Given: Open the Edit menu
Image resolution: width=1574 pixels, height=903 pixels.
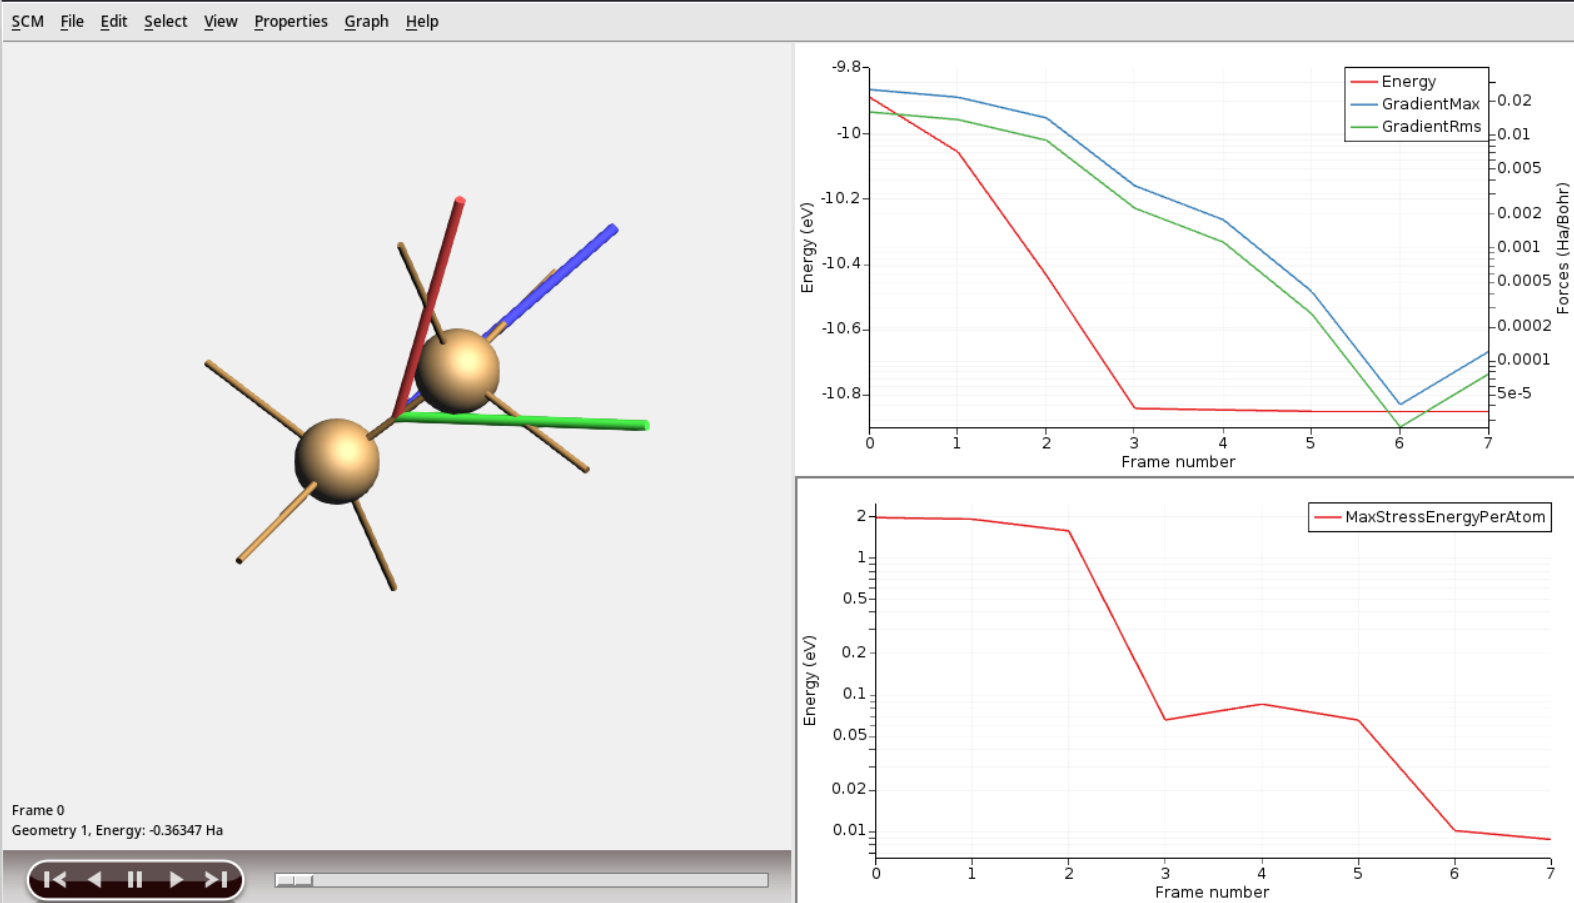Looking at the screenshot, I should click(113, 21).
